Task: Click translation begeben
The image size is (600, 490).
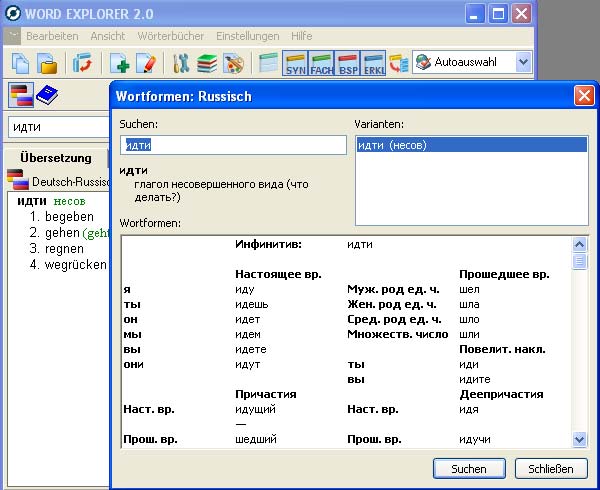Action: point(69,217)
